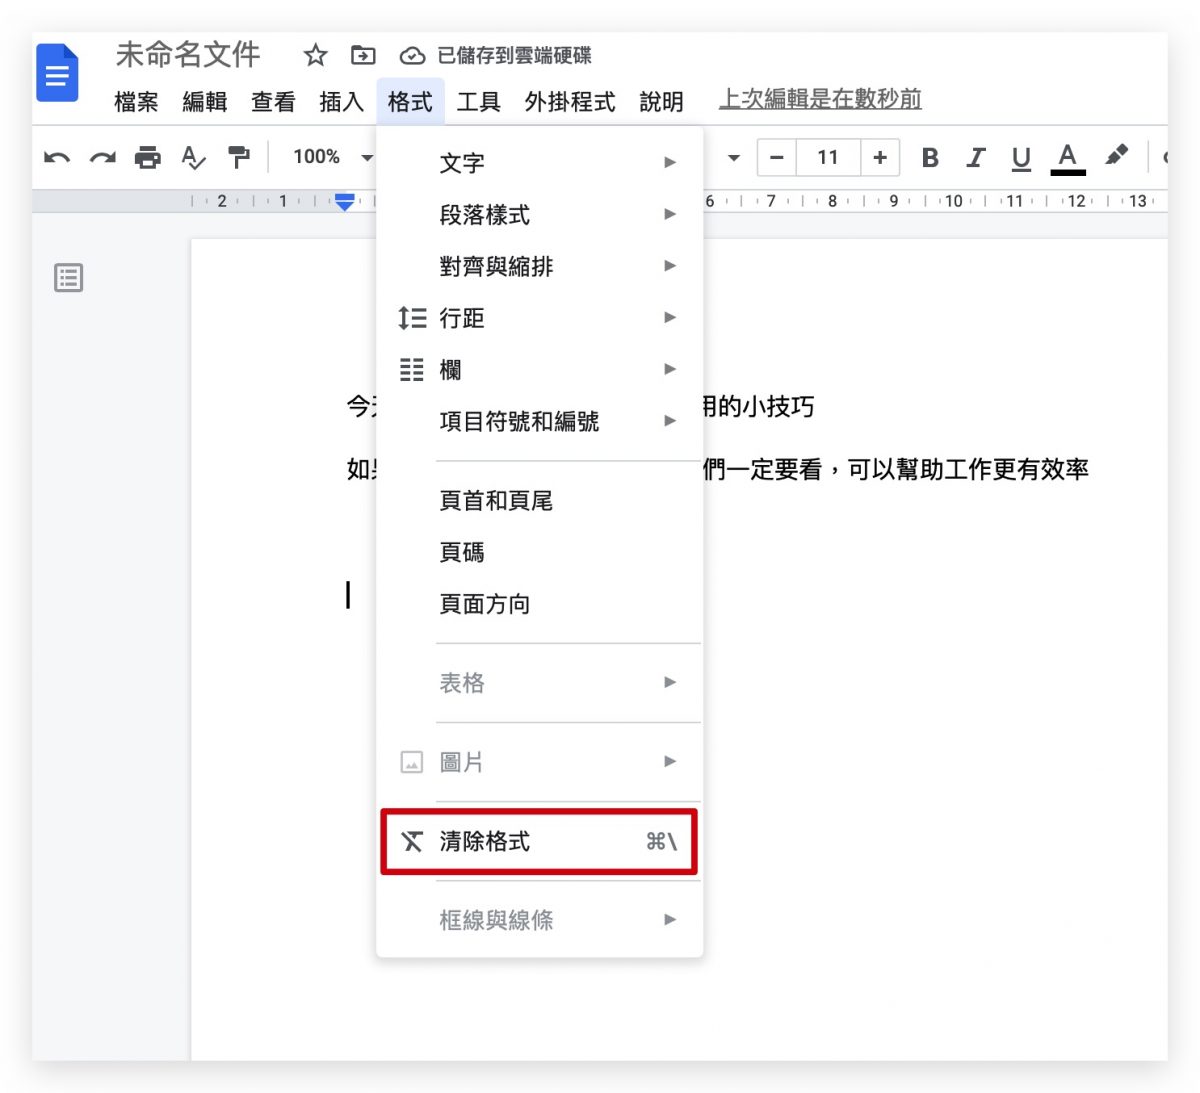Click the document text line ending 可以幫助工作更有效率

click(x=718, y=469)
